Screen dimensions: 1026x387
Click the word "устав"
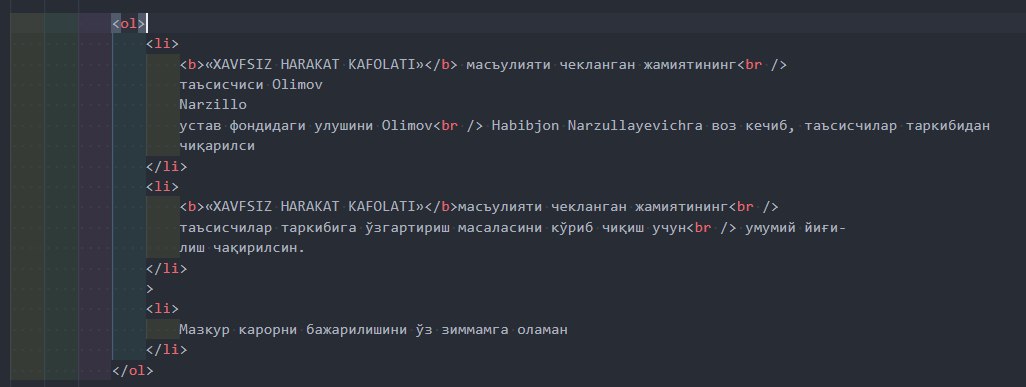(x=200, y=126)
